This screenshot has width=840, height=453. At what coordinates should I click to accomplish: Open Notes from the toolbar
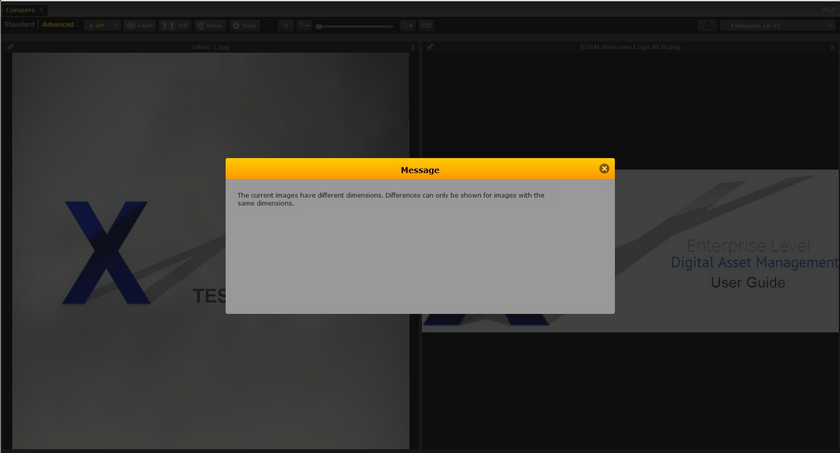tap(210, 25)
